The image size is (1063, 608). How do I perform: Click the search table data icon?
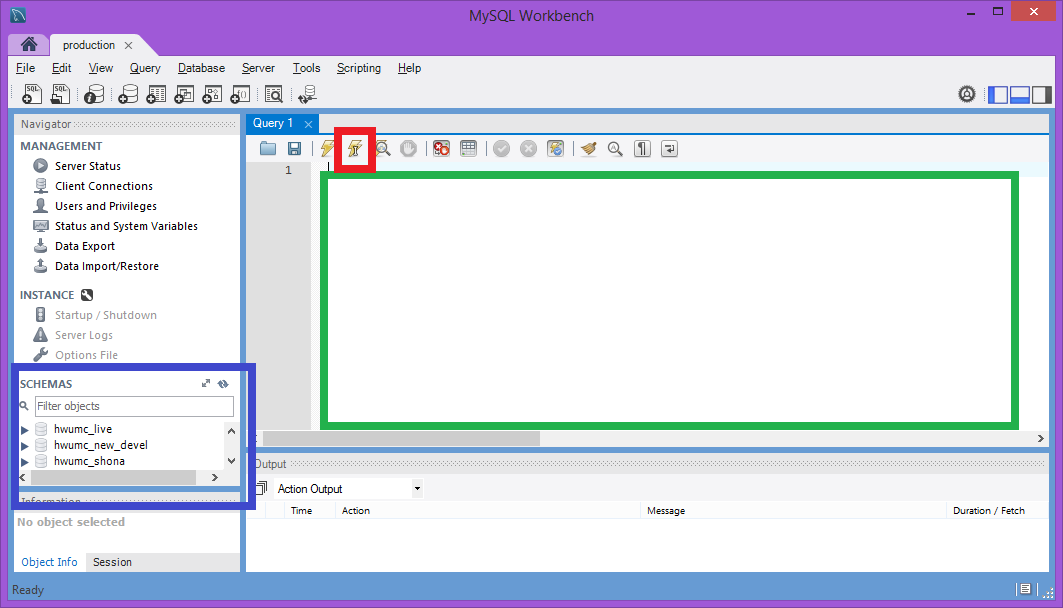(x=274, y=94)
